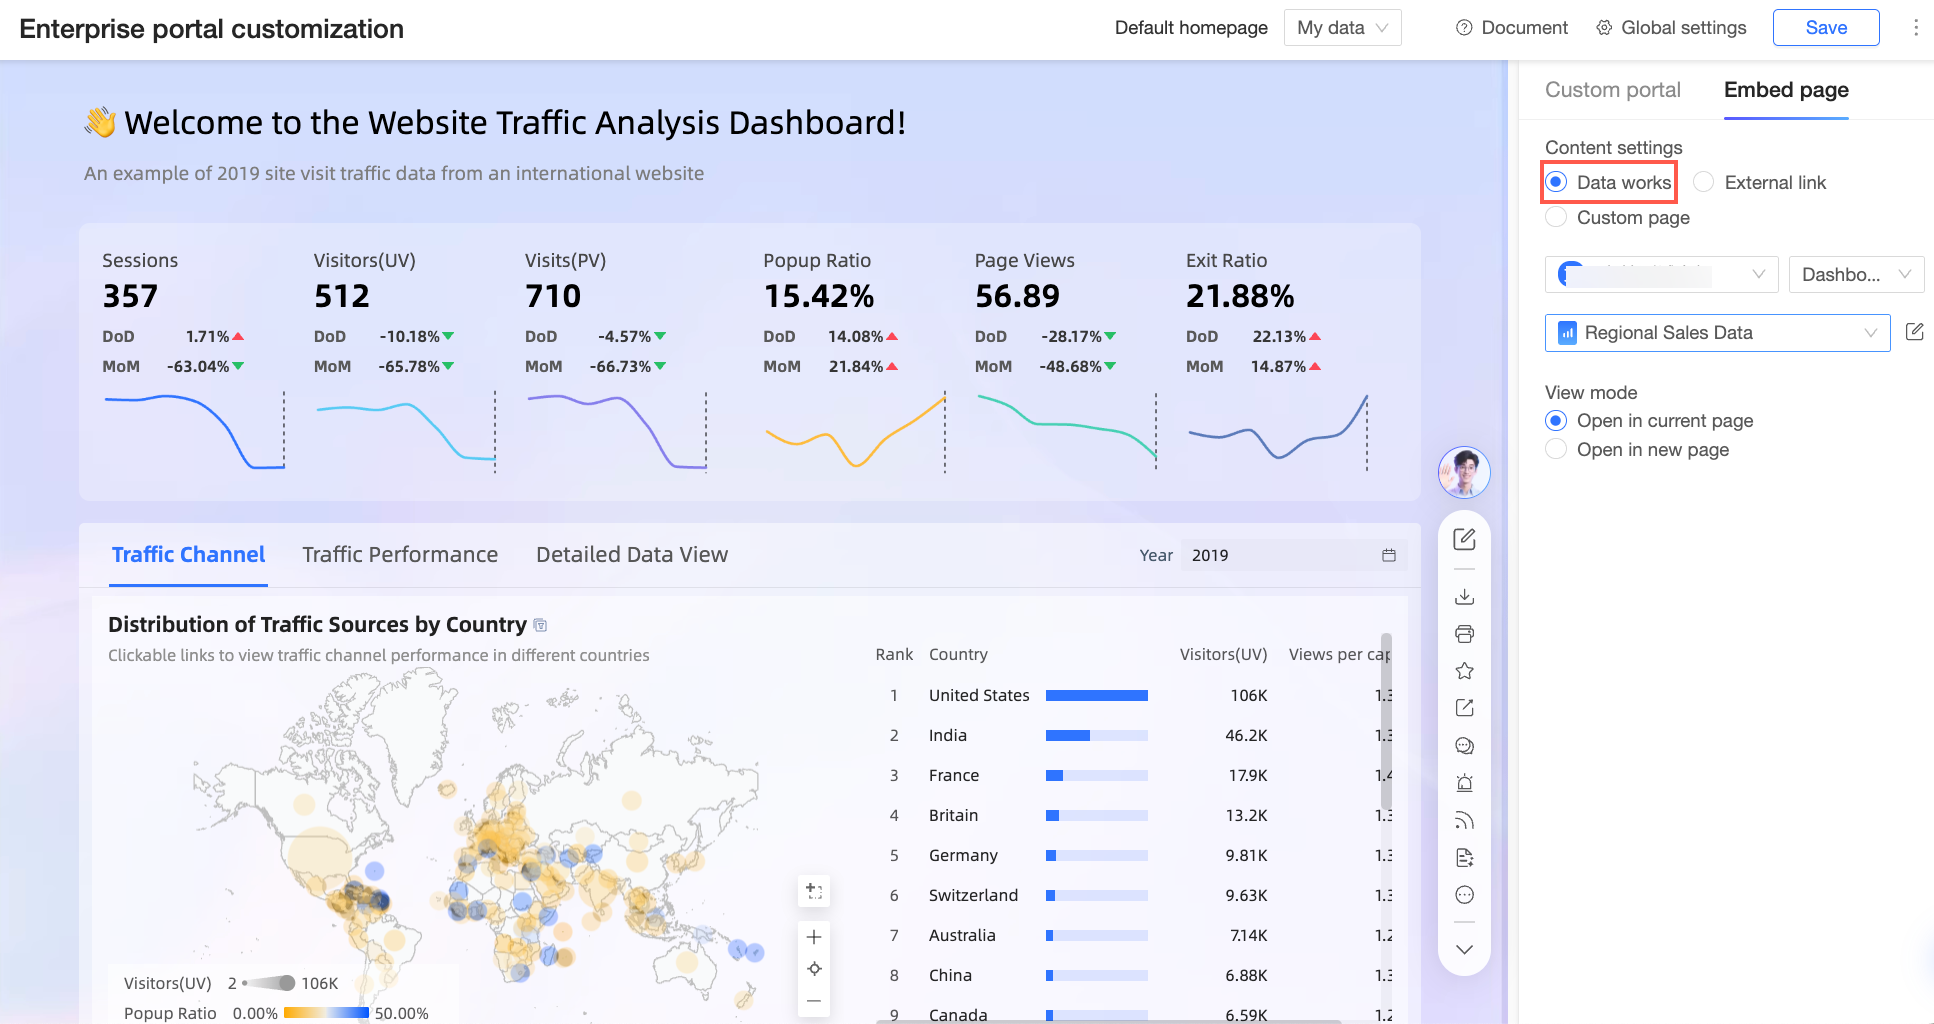Switch to the Traffic Performance tab
Screen dimensions: 1934x1024
pos(400,555)
